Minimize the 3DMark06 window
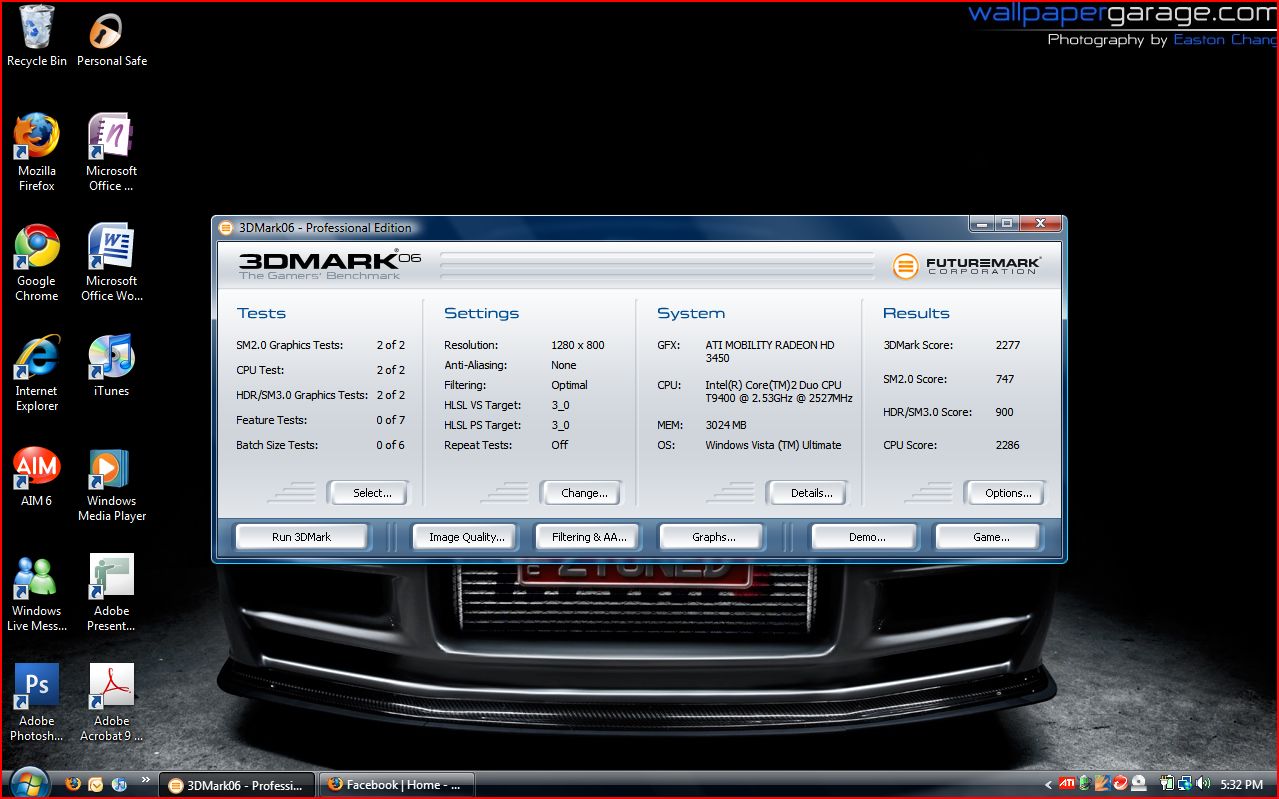 982,224
